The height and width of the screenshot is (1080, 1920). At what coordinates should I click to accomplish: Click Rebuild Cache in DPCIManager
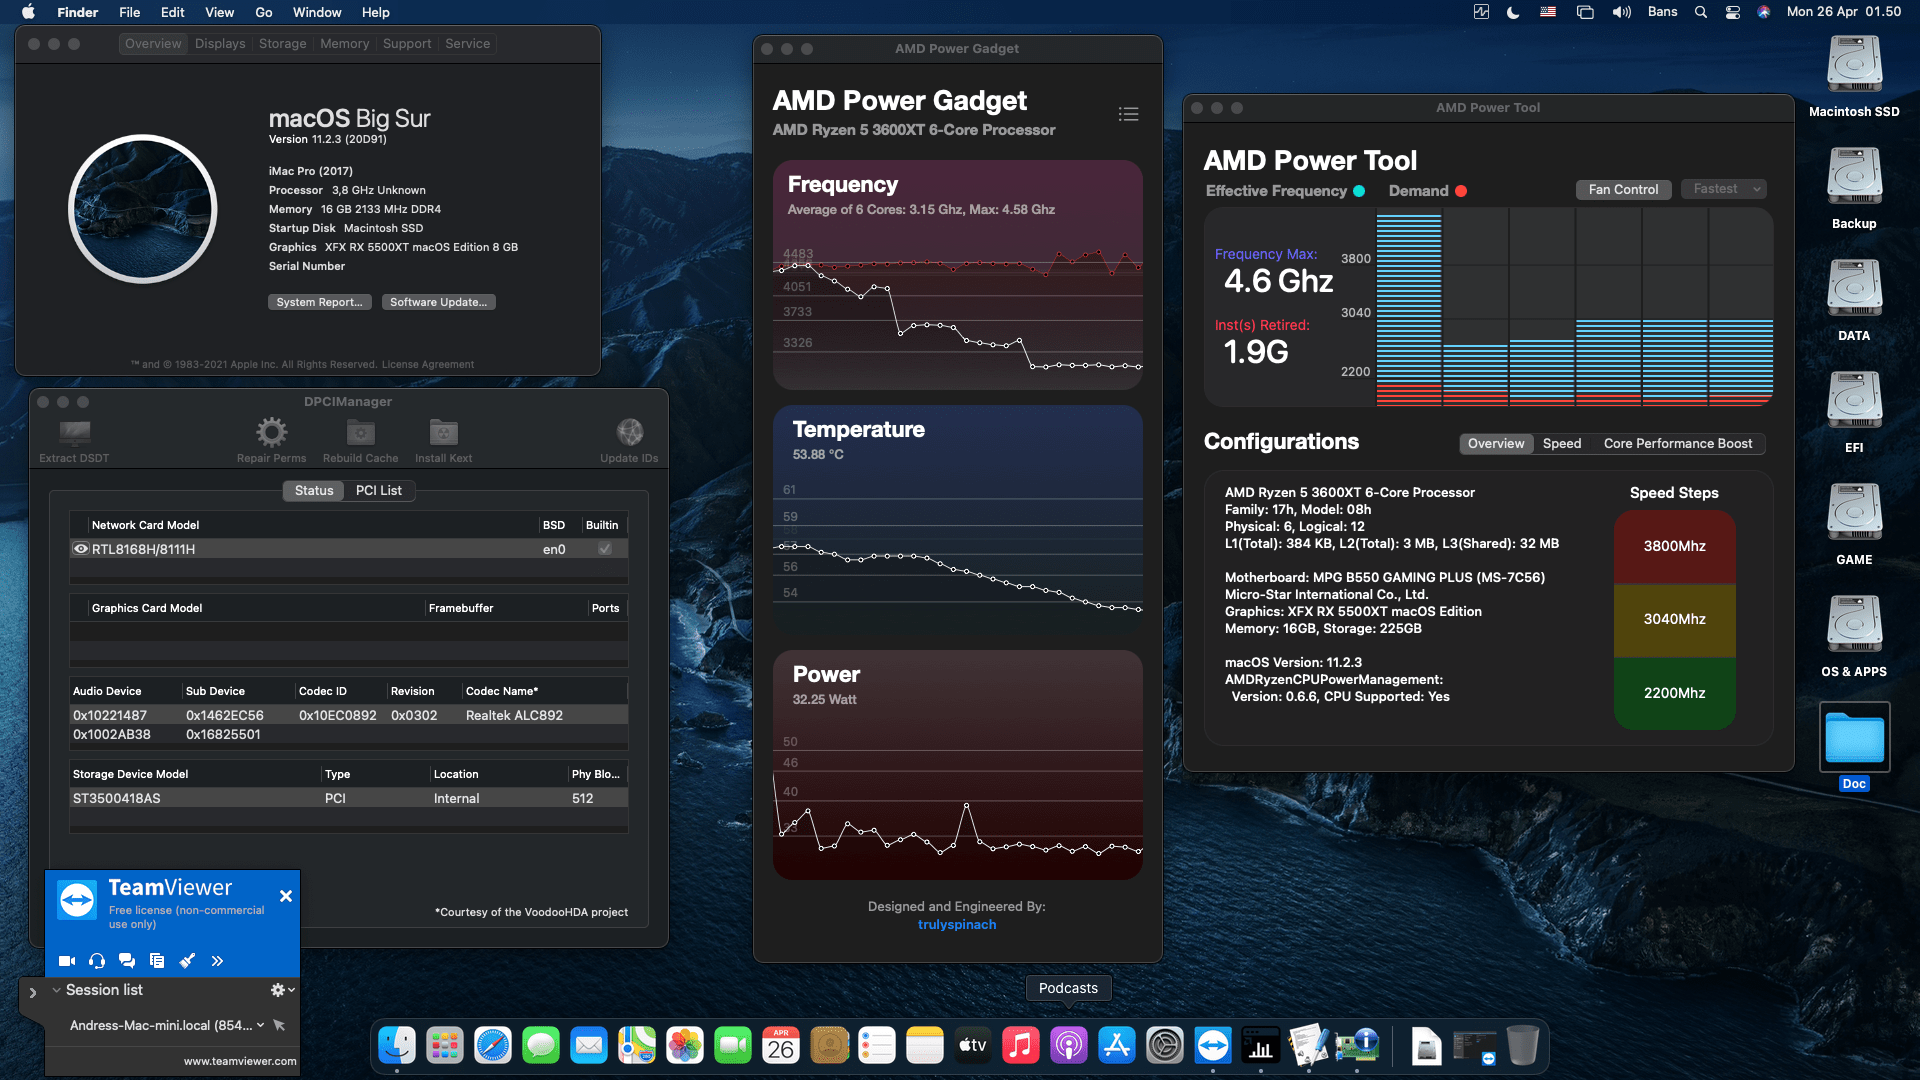[360, 441]
